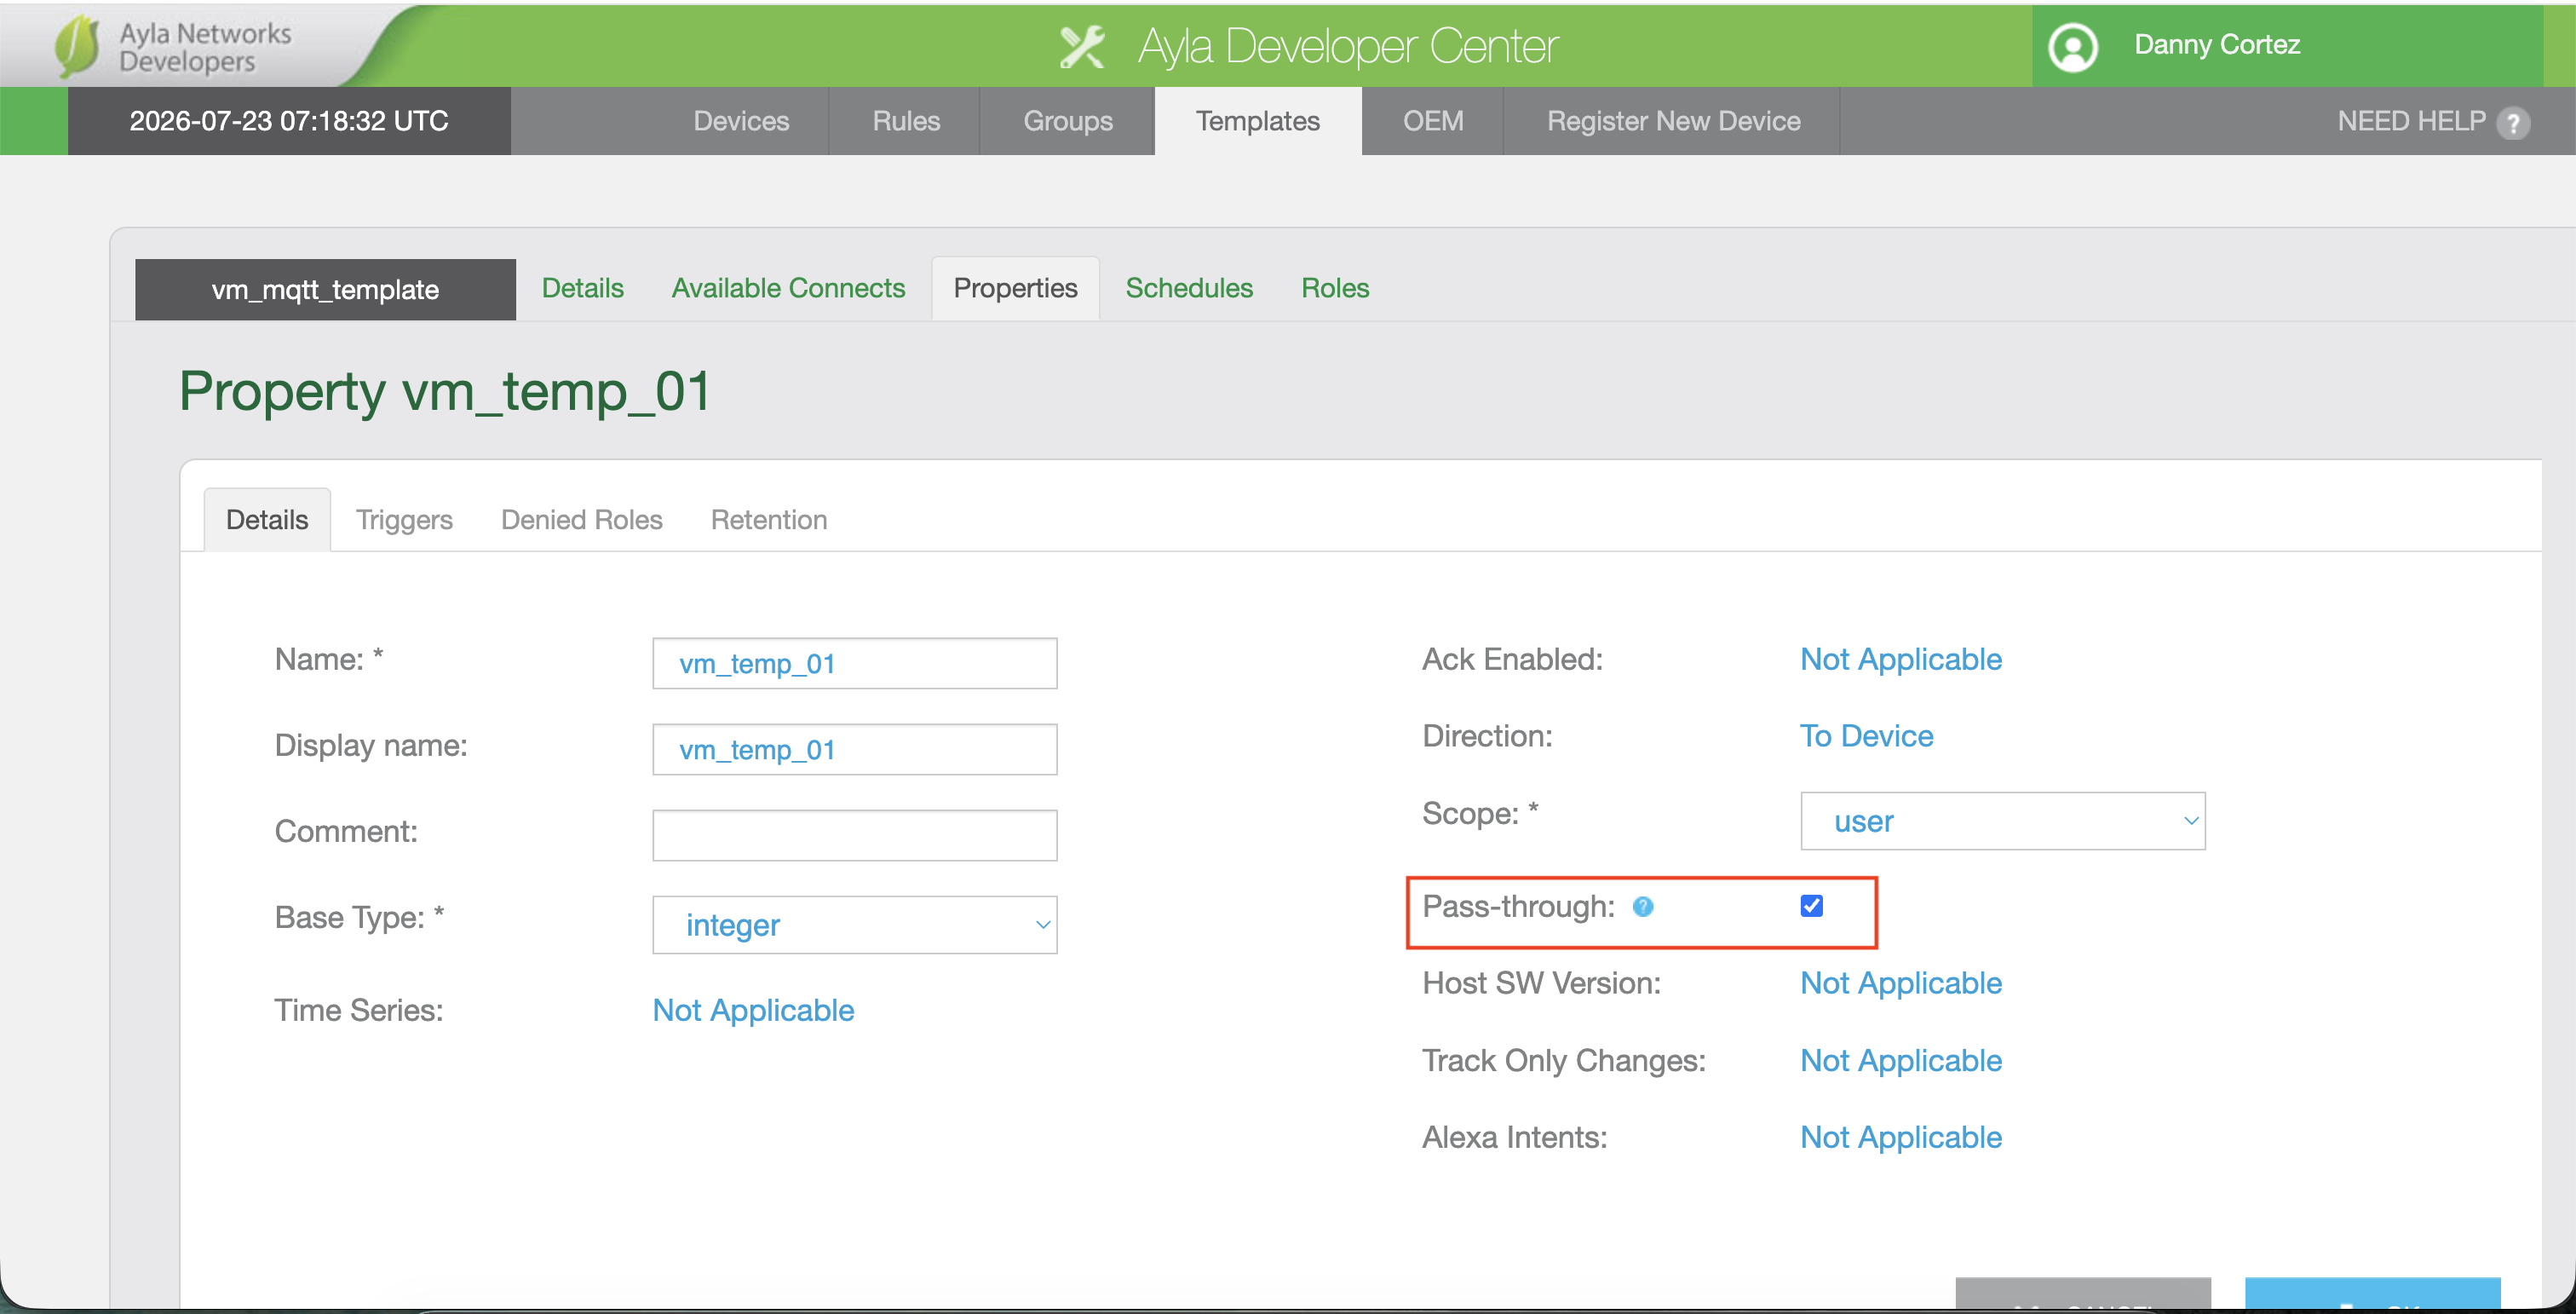Uncheck the Pass-through checkbox

1811,906
